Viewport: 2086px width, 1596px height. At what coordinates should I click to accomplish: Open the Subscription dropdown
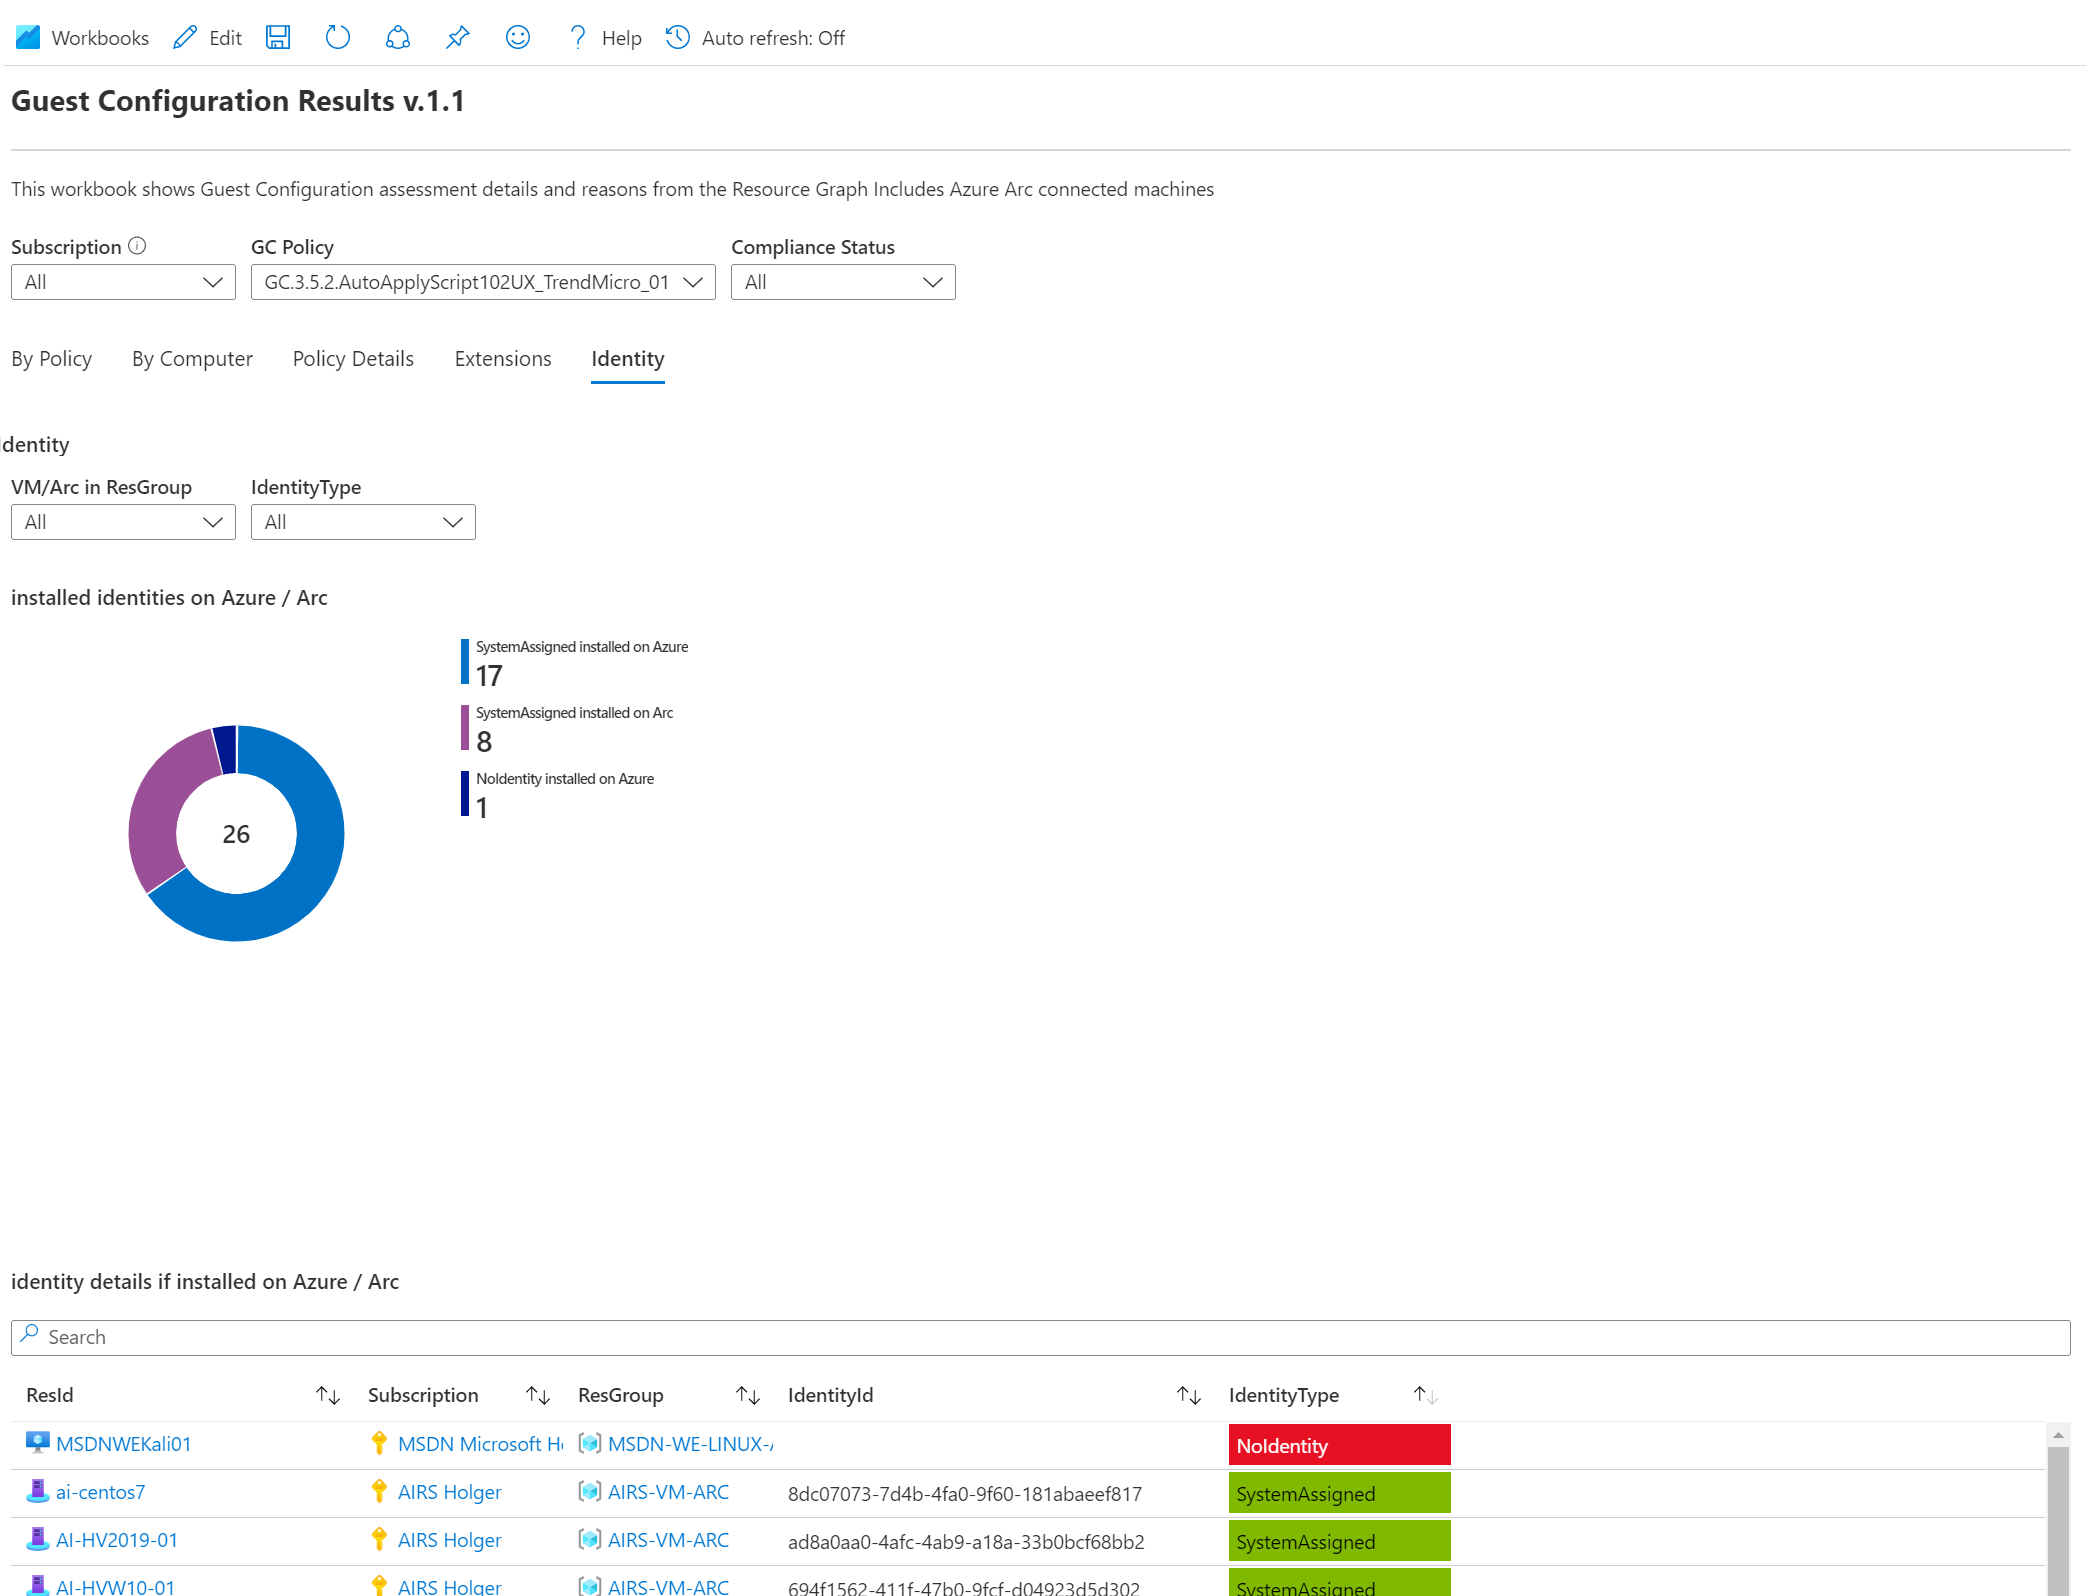click(123, 282)
